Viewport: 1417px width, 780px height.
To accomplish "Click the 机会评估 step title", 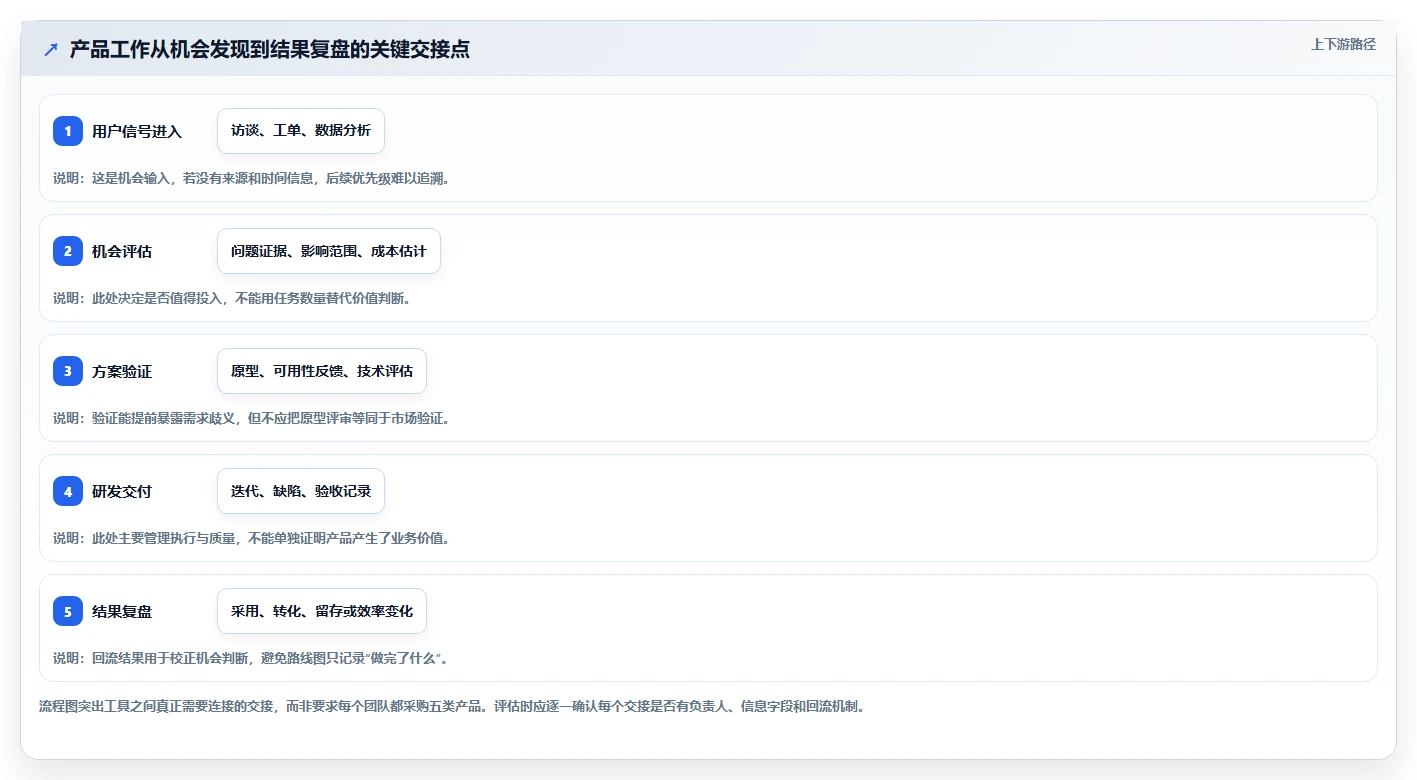I will tap(122, 251).
